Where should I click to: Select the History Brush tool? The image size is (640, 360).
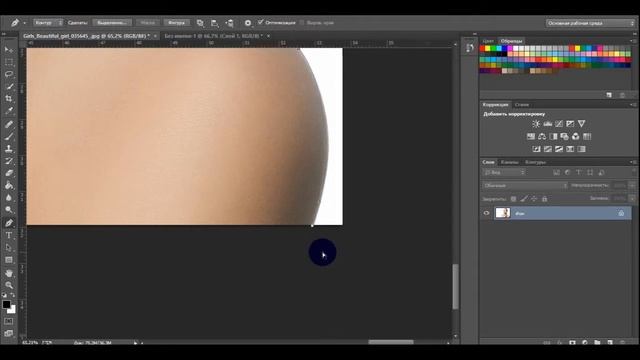(x=9, y=161)
